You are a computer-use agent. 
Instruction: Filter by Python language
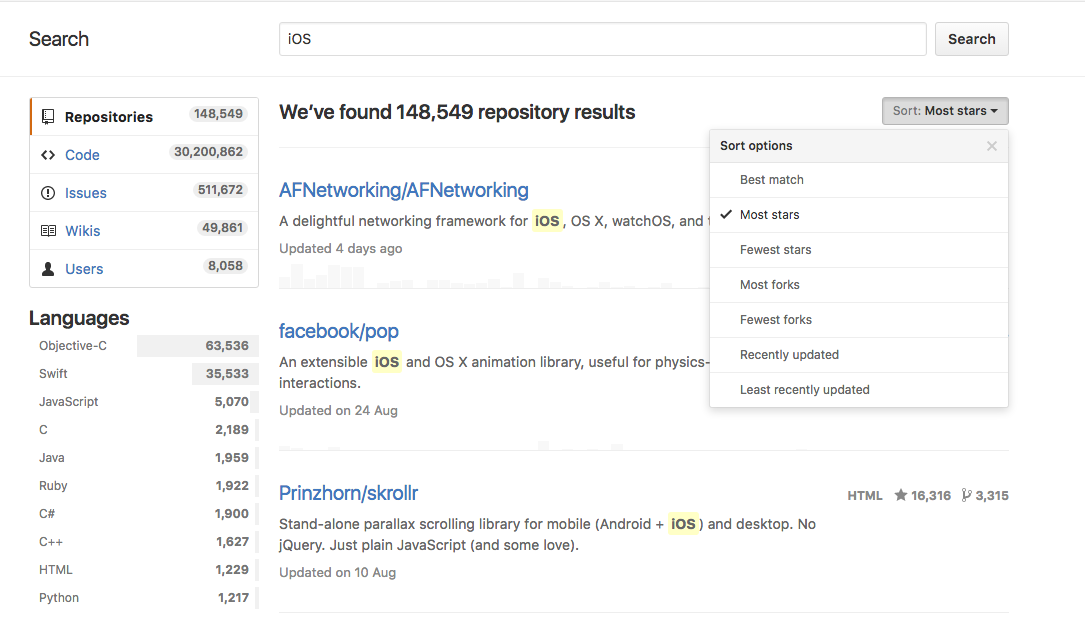(x=144, y=598)
